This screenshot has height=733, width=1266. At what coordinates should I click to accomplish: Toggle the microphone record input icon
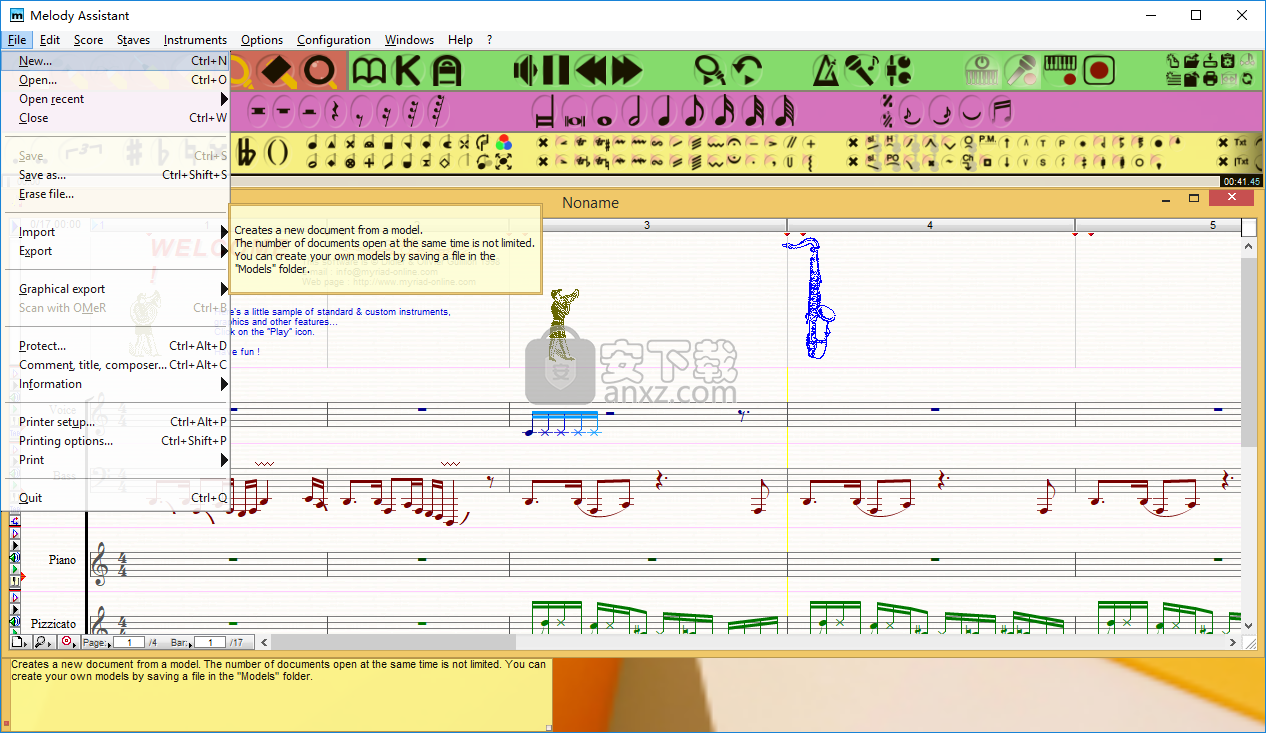pos(1020,71)
